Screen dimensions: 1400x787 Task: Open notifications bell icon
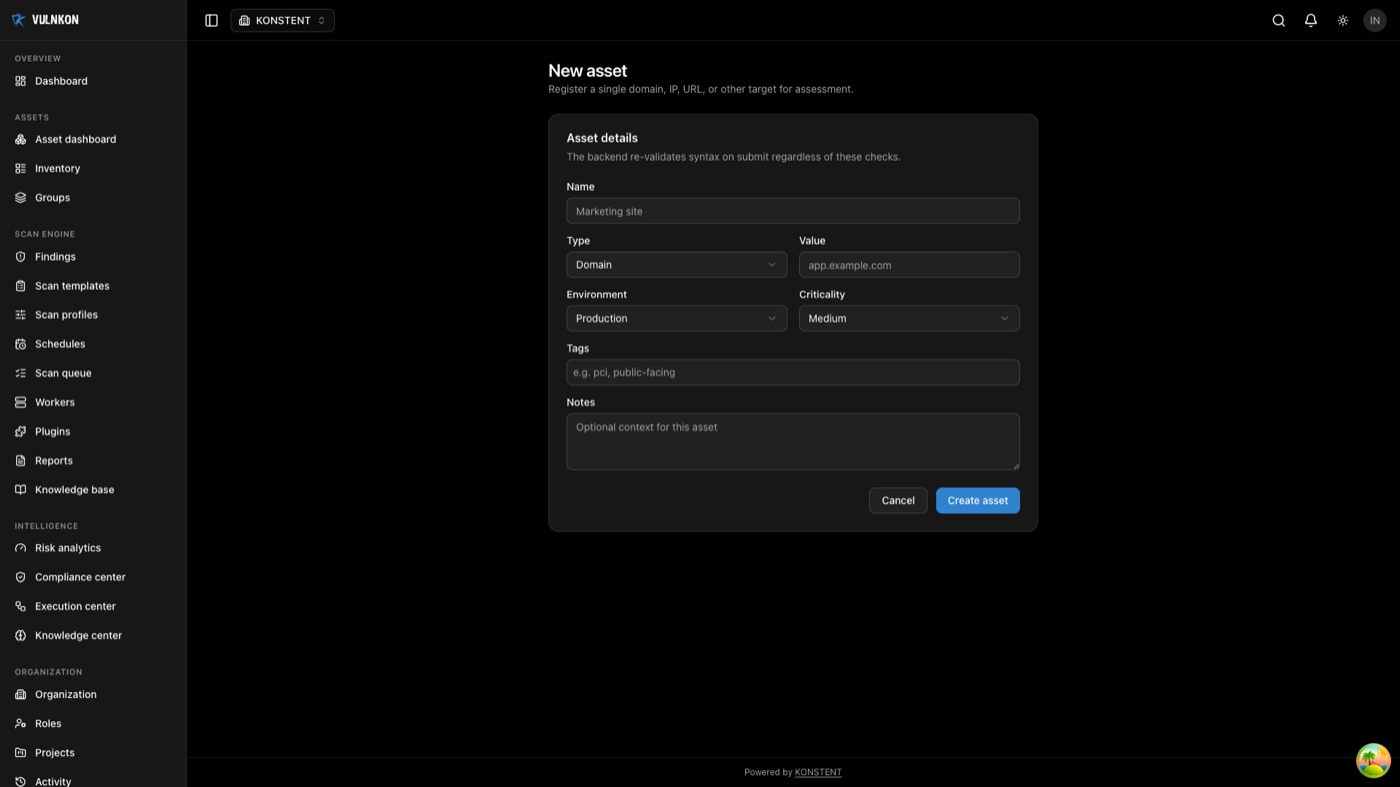(1310, 20)
